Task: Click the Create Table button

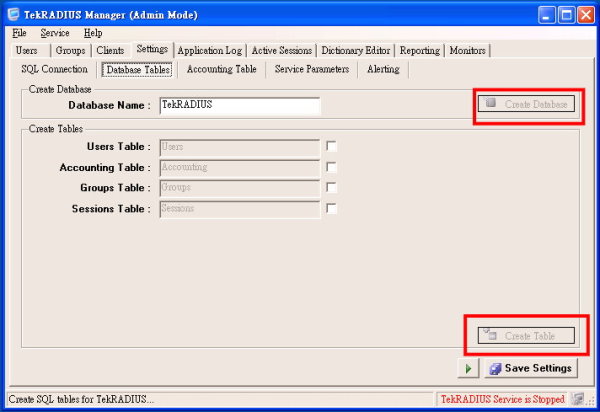Action: tap(527, 335)
